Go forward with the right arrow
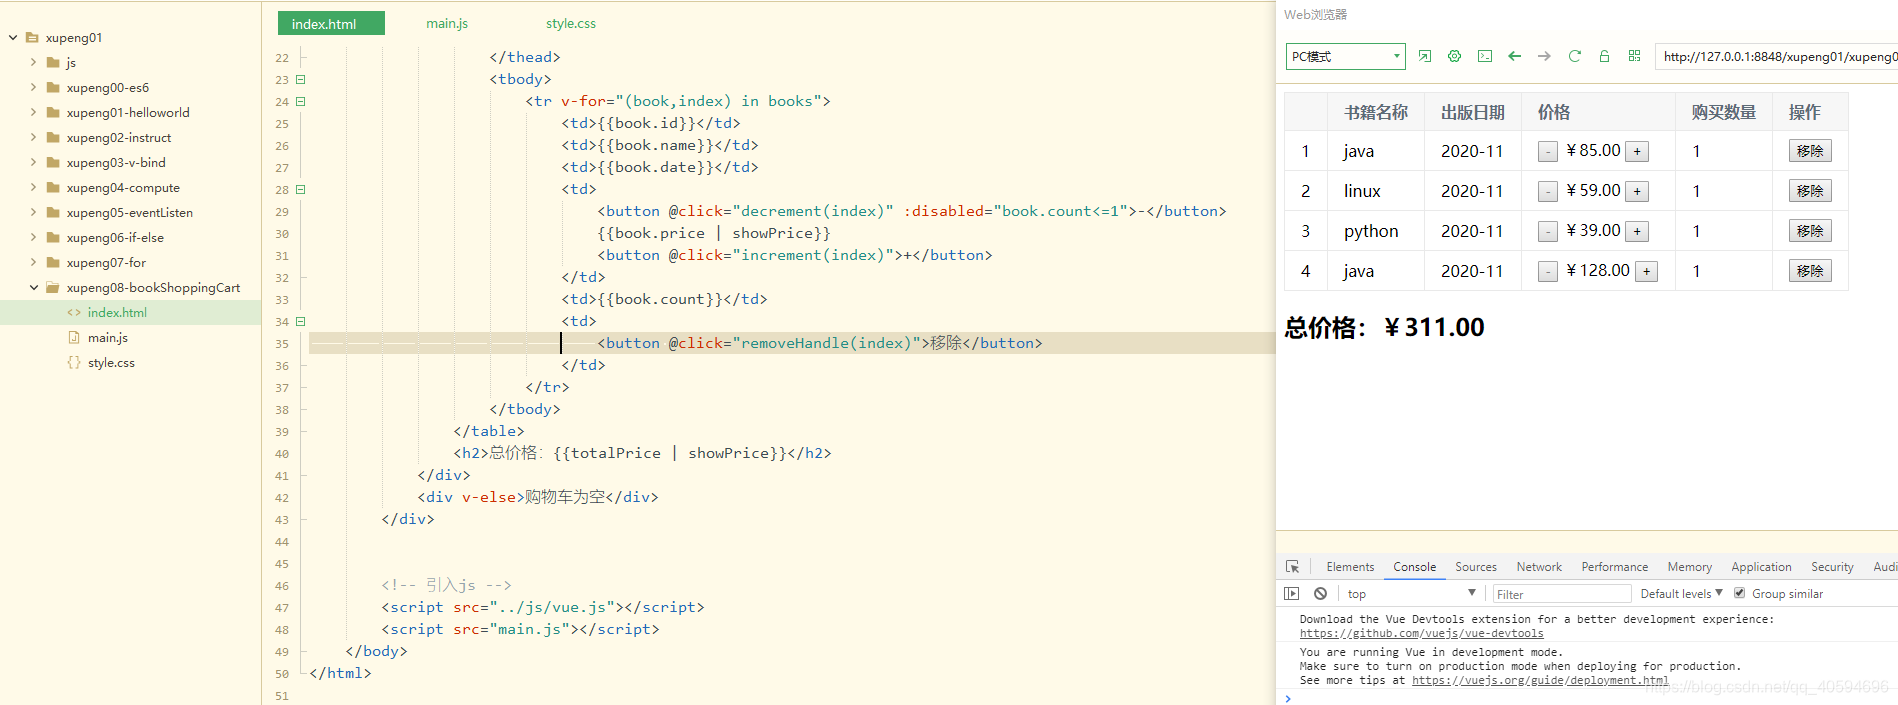 click(1544, 56)
